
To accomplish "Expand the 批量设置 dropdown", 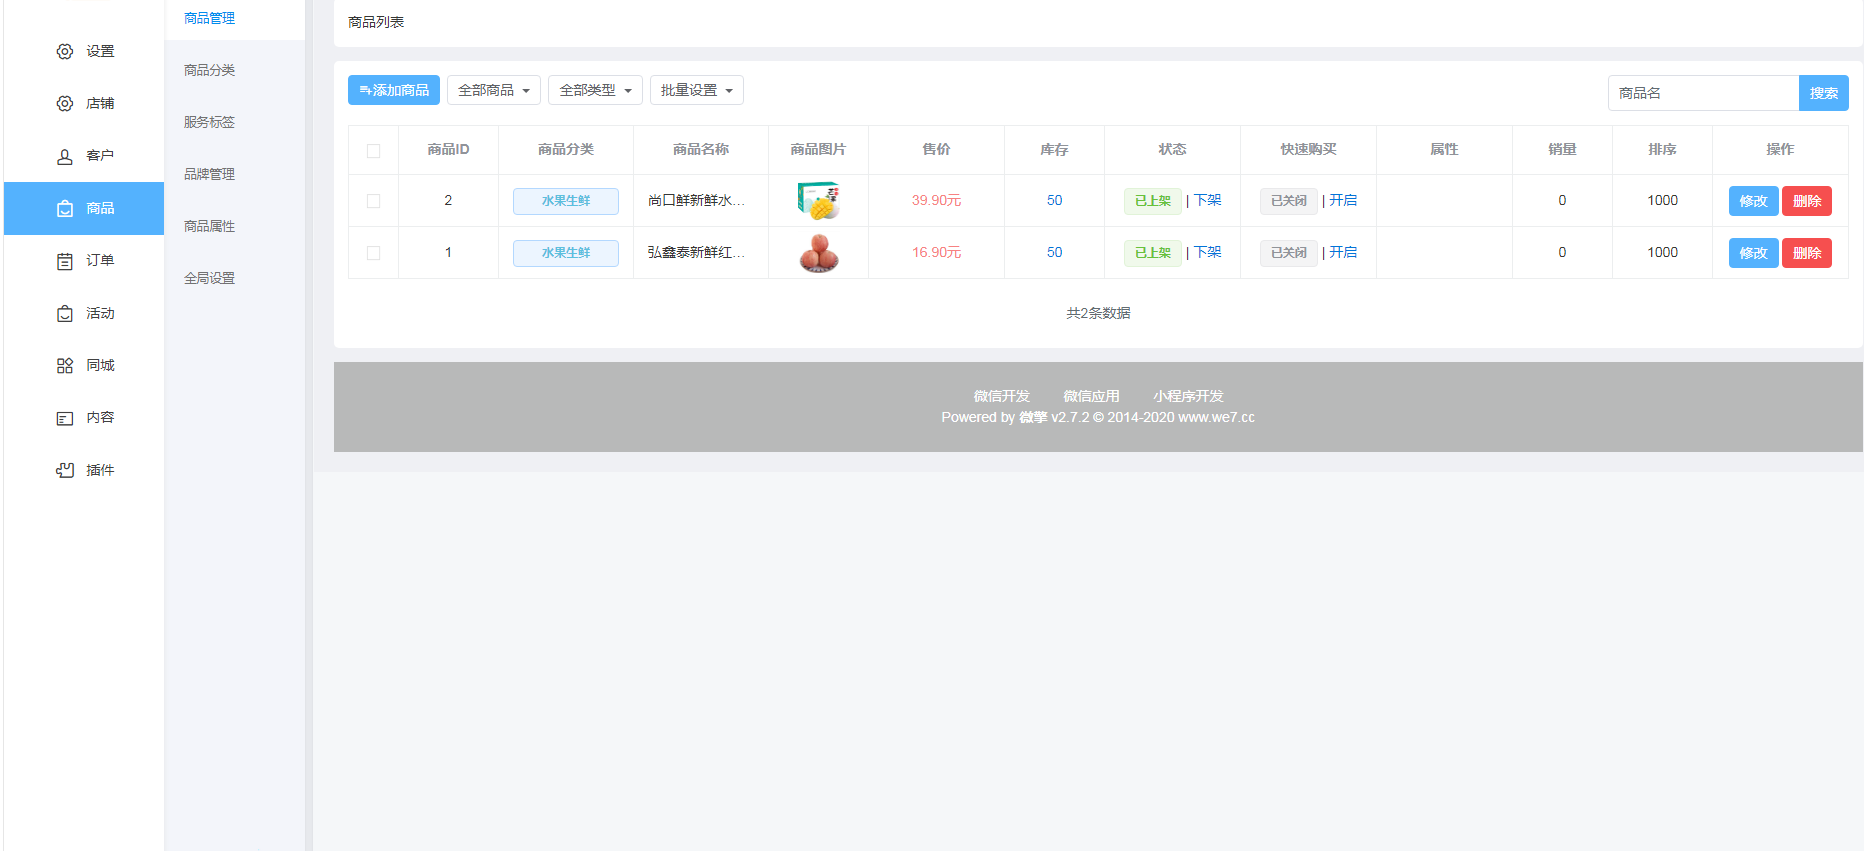I will pos(697,90).
